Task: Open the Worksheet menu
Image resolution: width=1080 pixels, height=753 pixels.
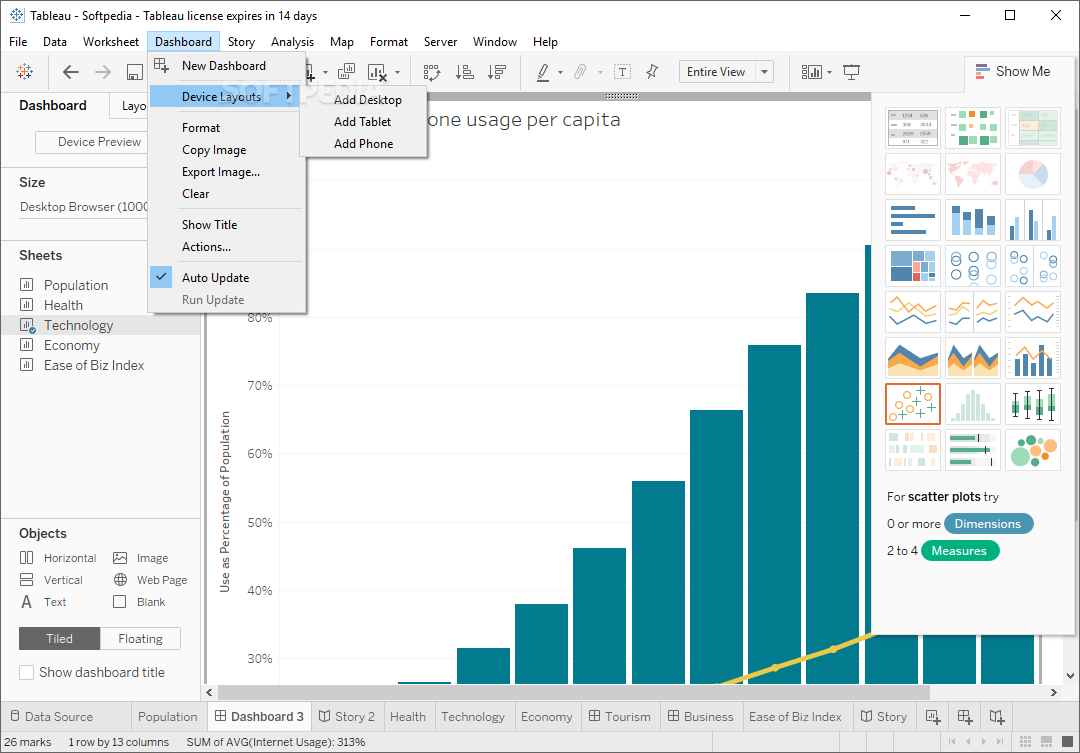Action: [x=111, y=42]
